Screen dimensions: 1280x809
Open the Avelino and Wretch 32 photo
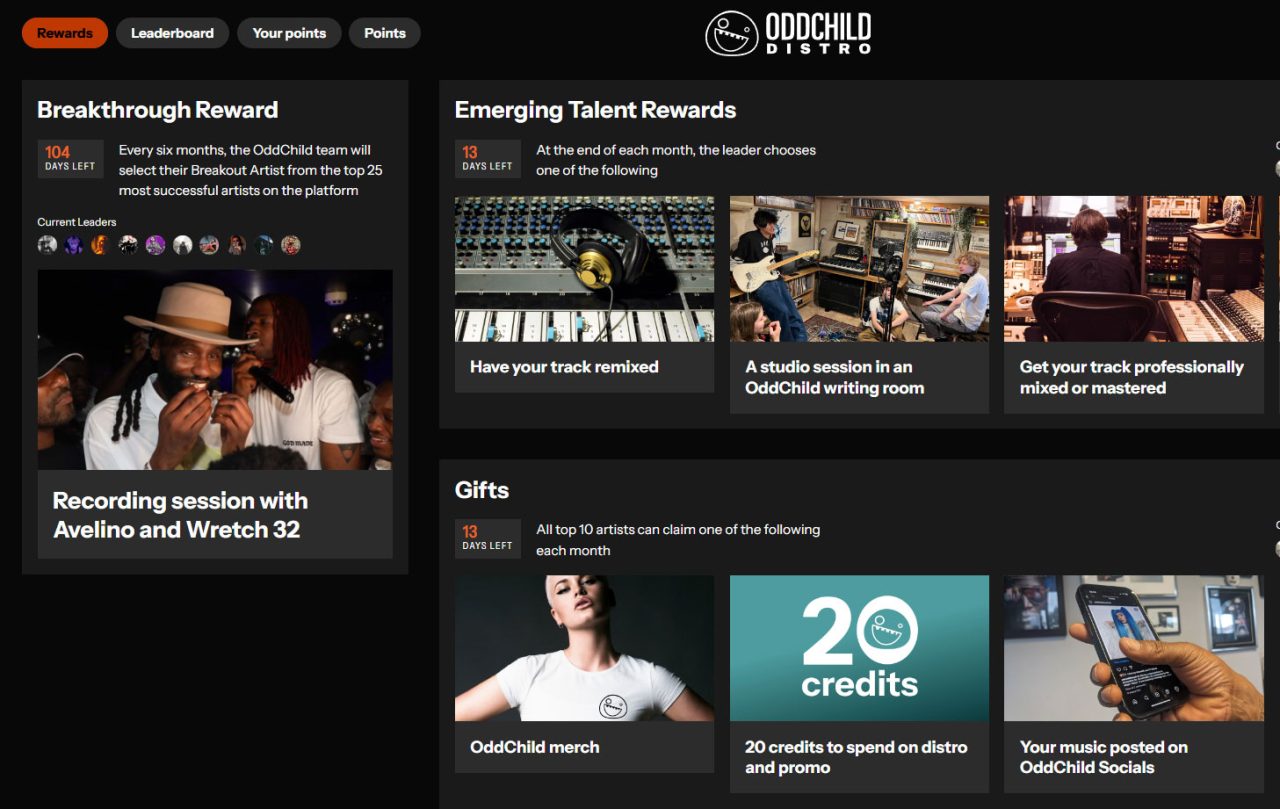(215, 370)
